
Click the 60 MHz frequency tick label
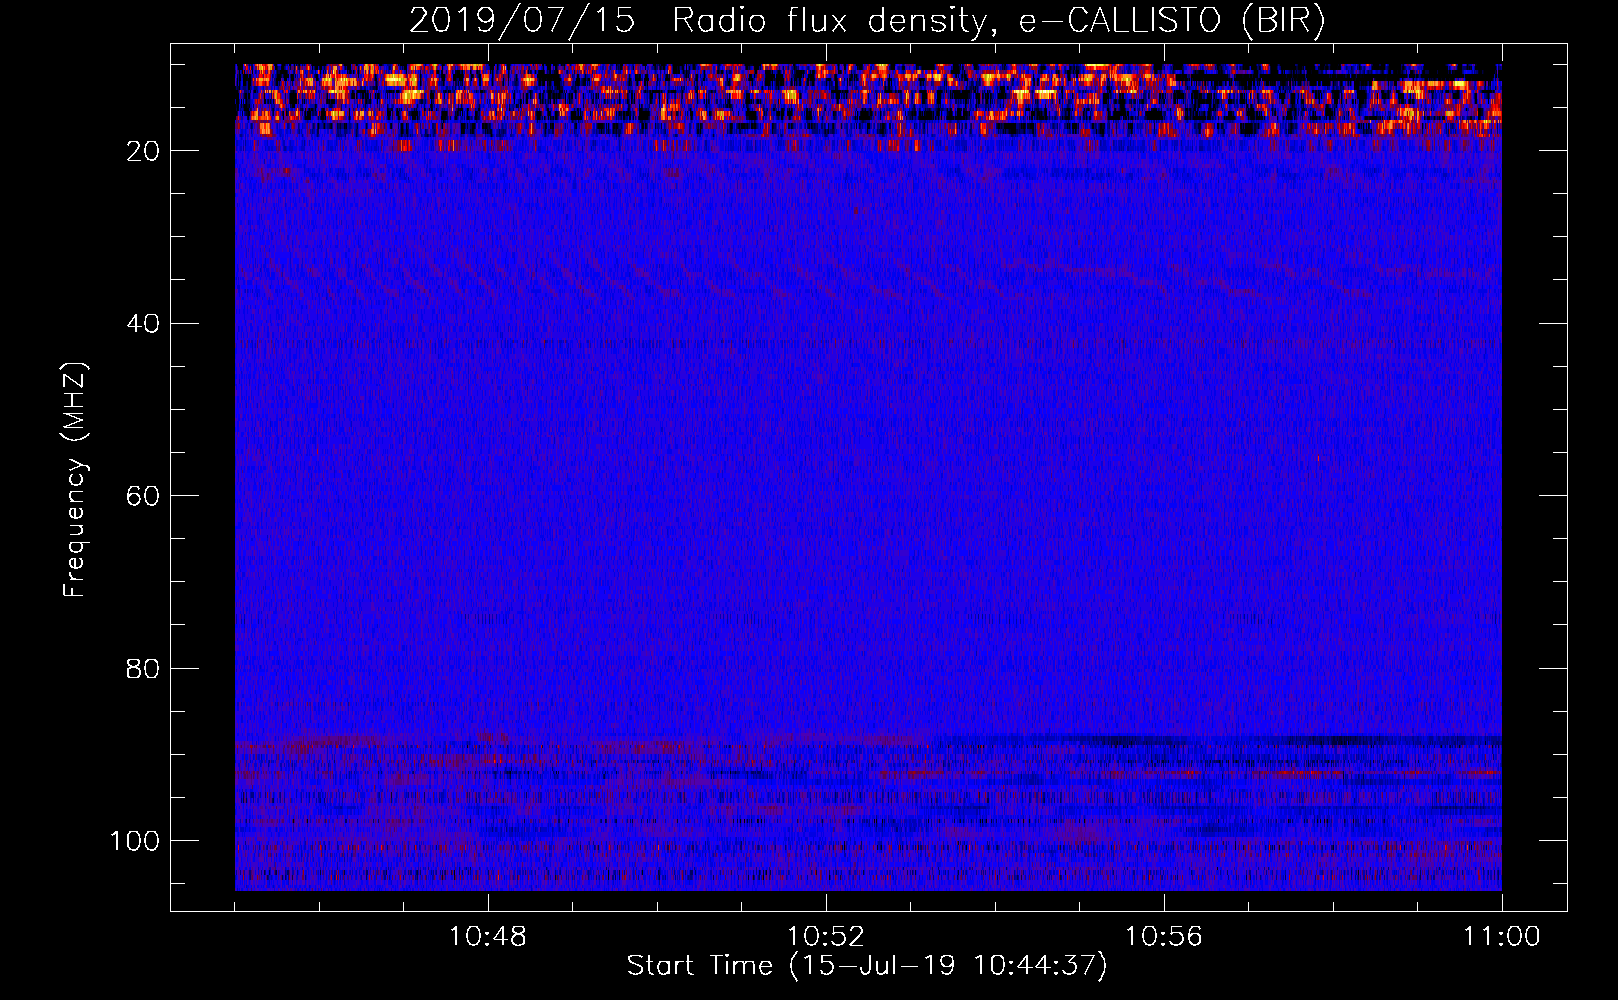click(x=143, y=496)
